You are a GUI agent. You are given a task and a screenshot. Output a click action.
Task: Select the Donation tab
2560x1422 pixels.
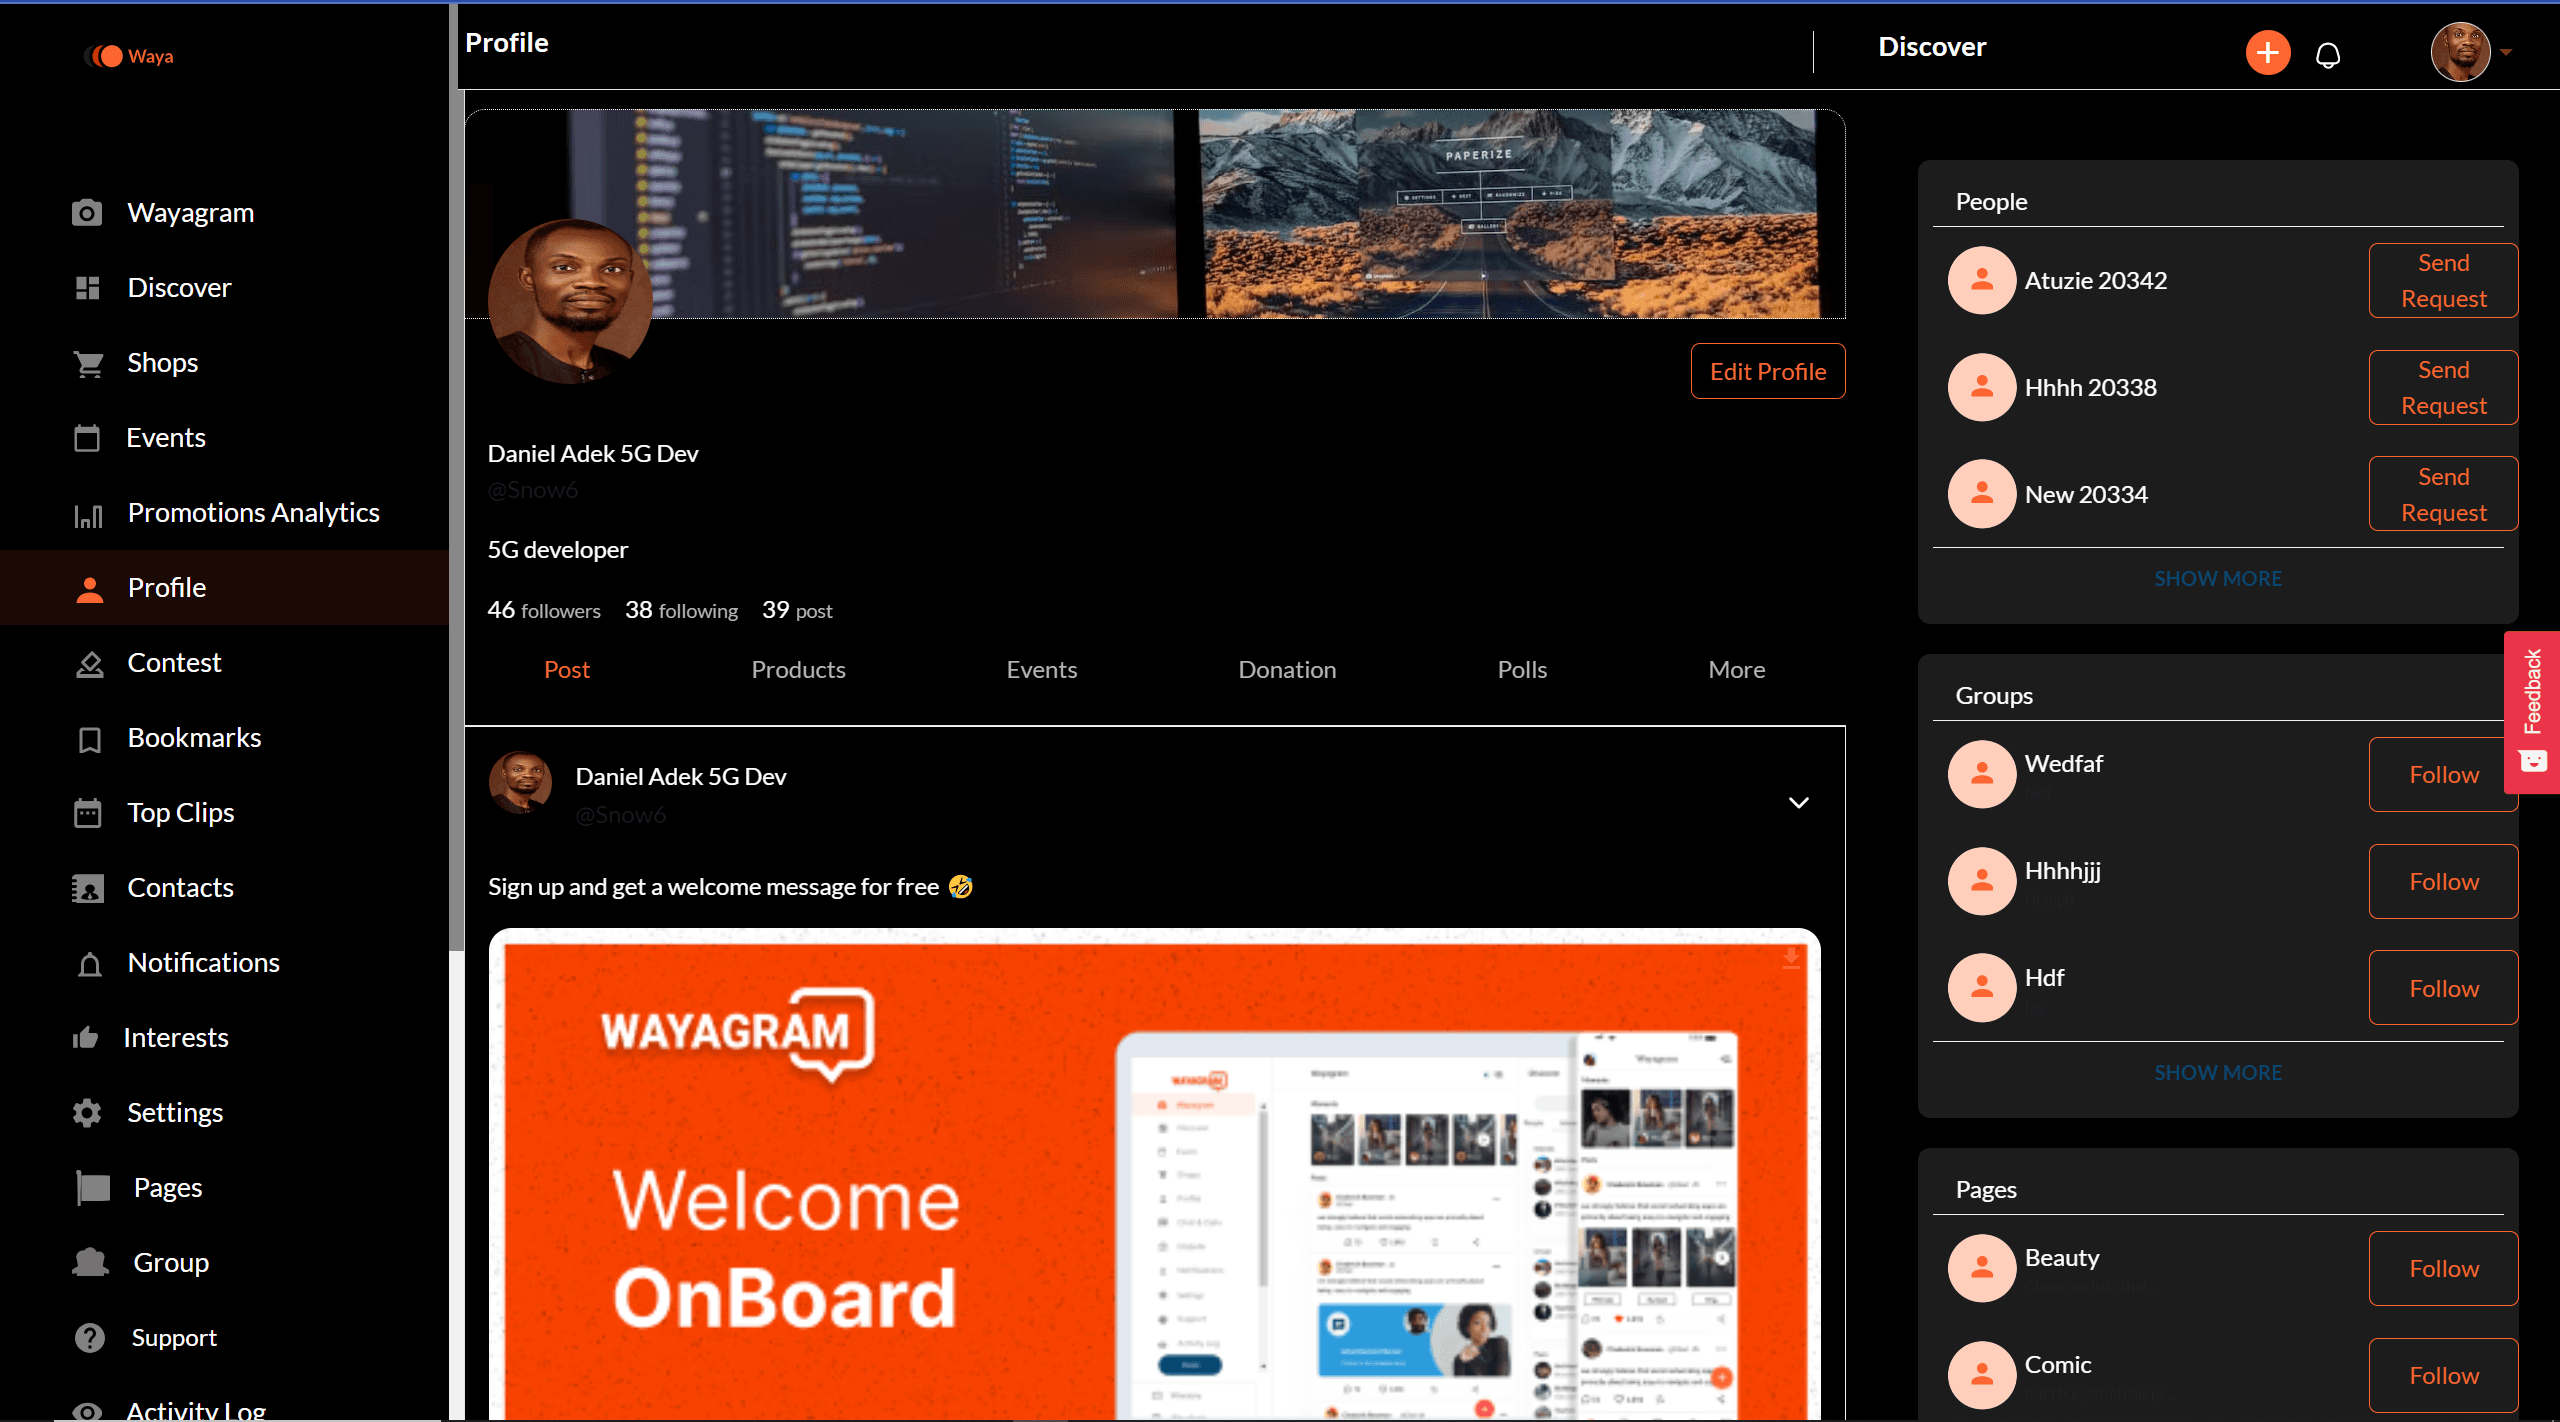pyautogui.click(x=1287, y=669)
